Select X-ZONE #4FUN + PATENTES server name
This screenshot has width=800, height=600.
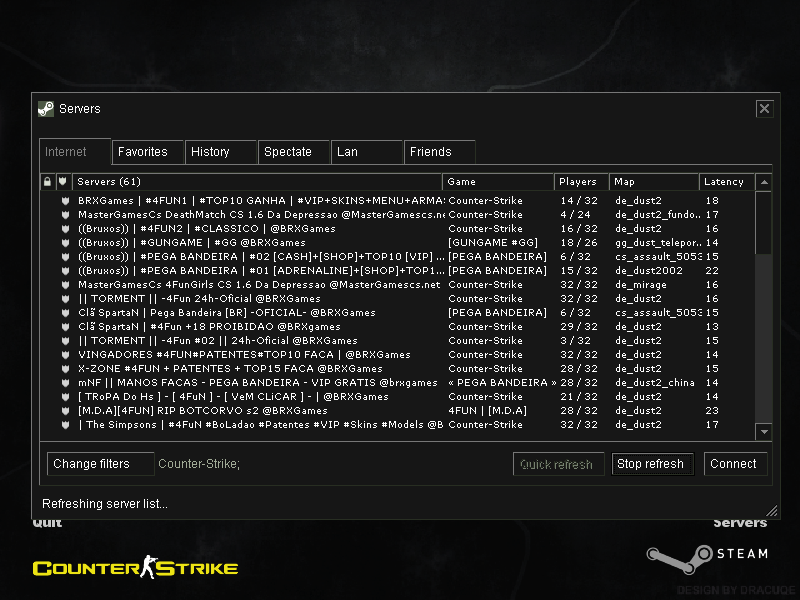tap(230, 368)
